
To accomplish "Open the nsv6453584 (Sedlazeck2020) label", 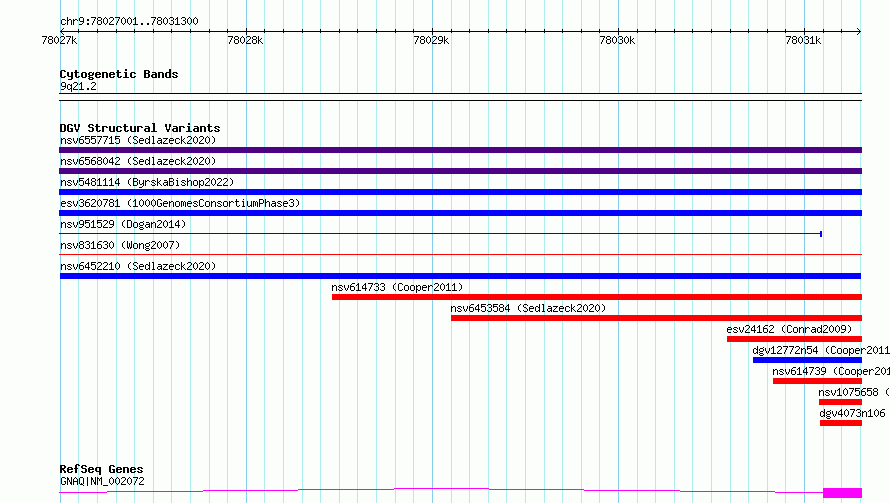I will [528, 308].
